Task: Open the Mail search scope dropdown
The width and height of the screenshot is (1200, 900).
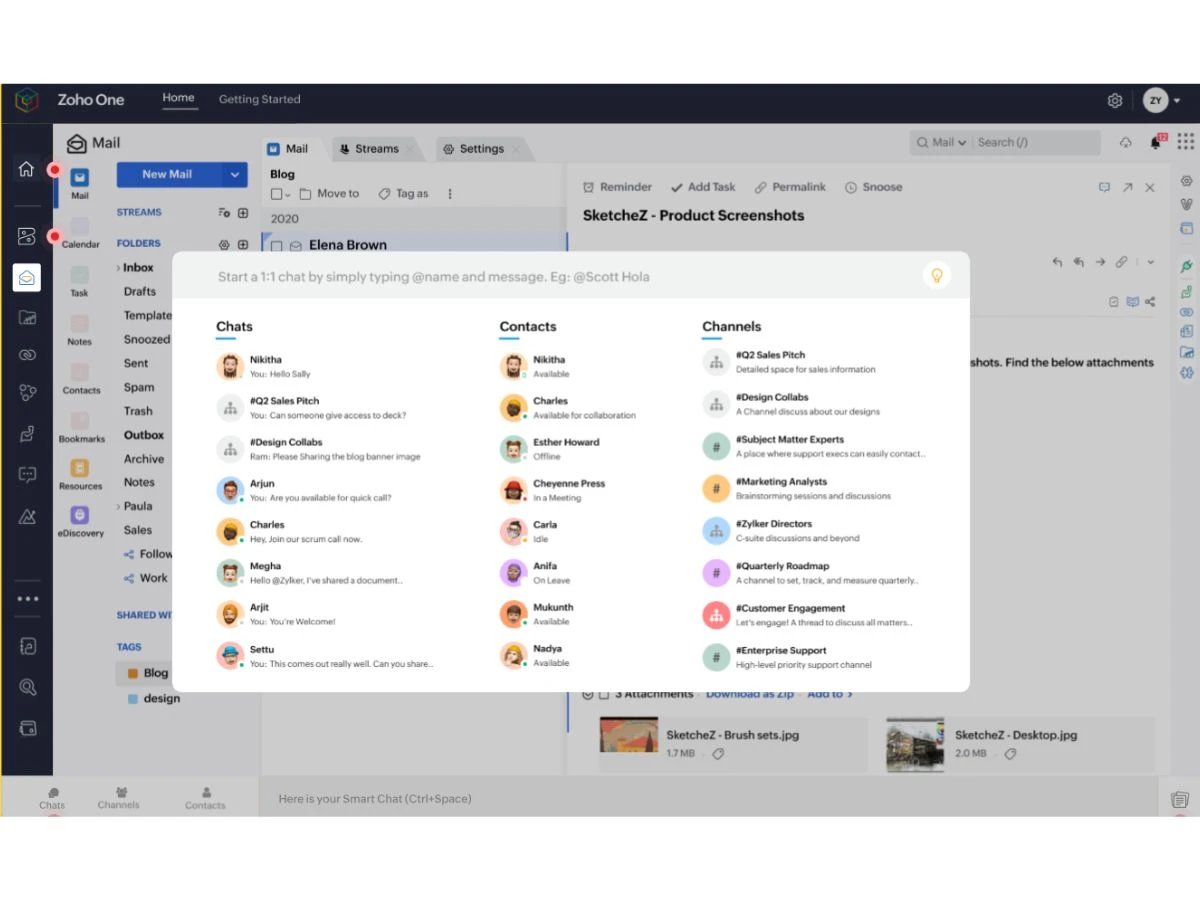Action: point(942,142)
